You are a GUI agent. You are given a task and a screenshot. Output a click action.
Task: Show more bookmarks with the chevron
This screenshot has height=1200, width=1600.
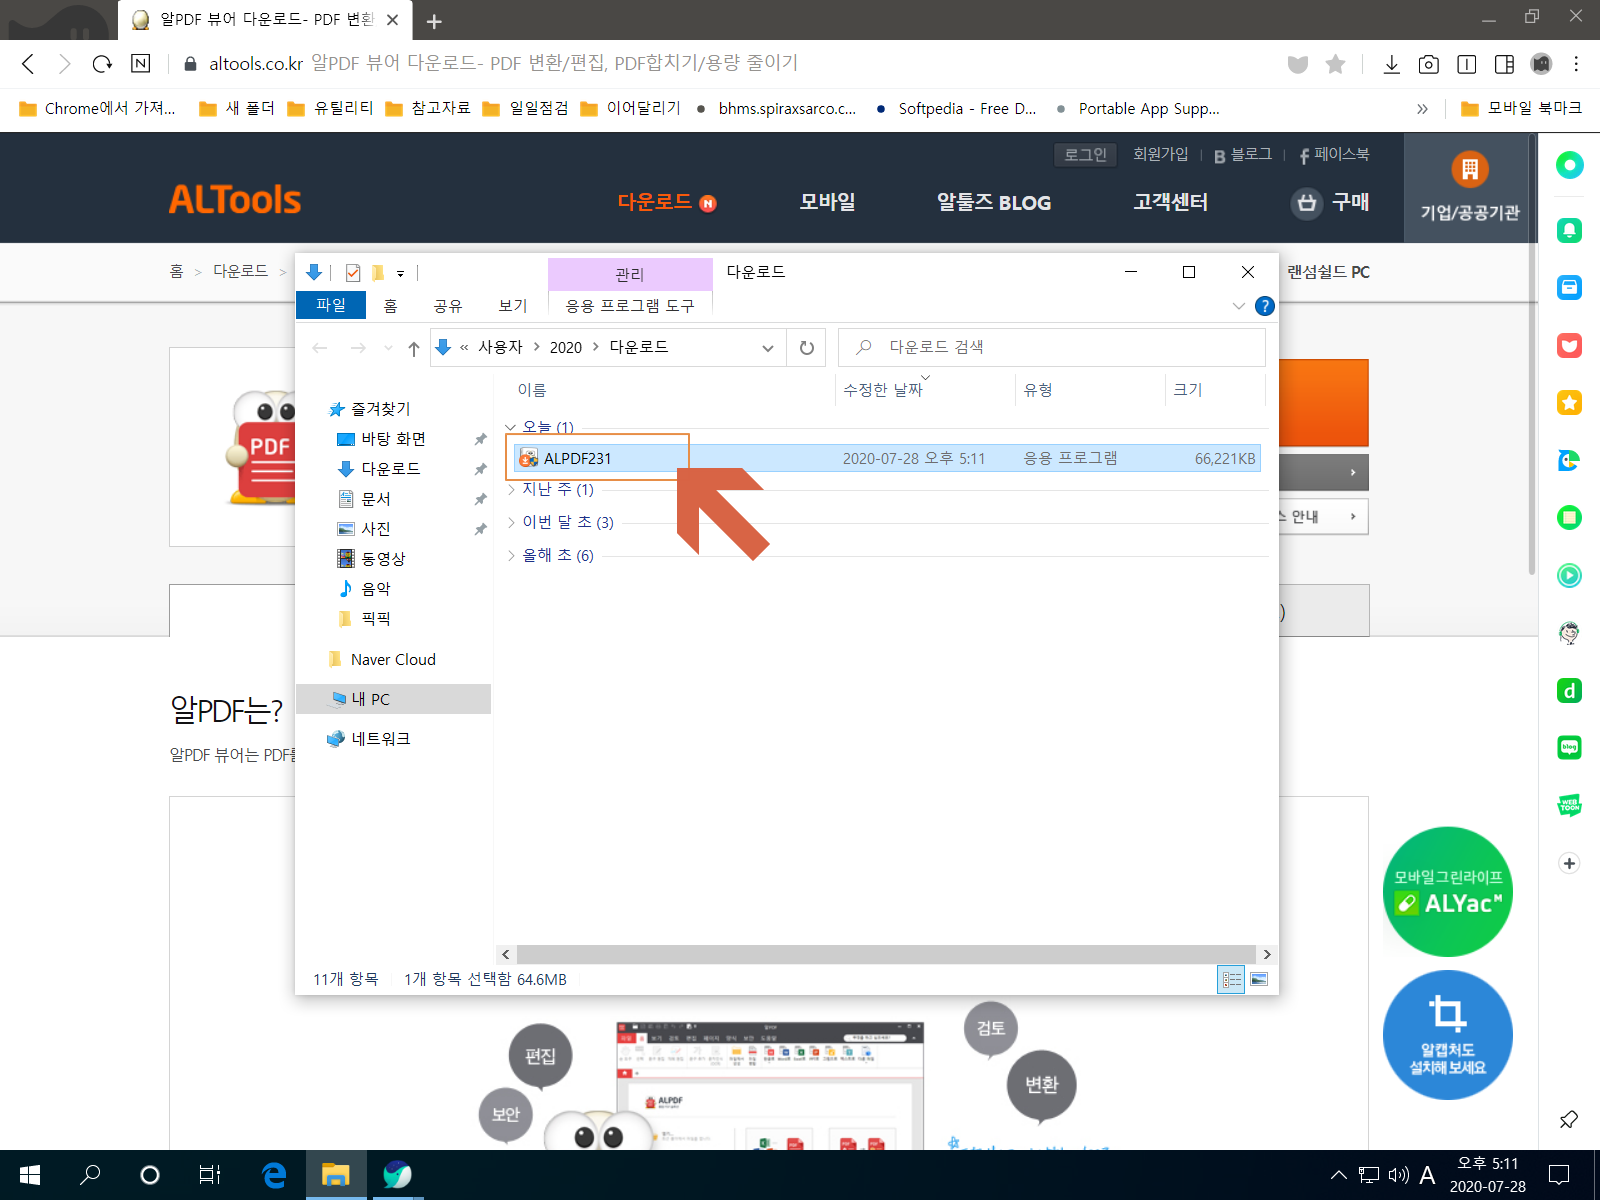click(1422, 109)
